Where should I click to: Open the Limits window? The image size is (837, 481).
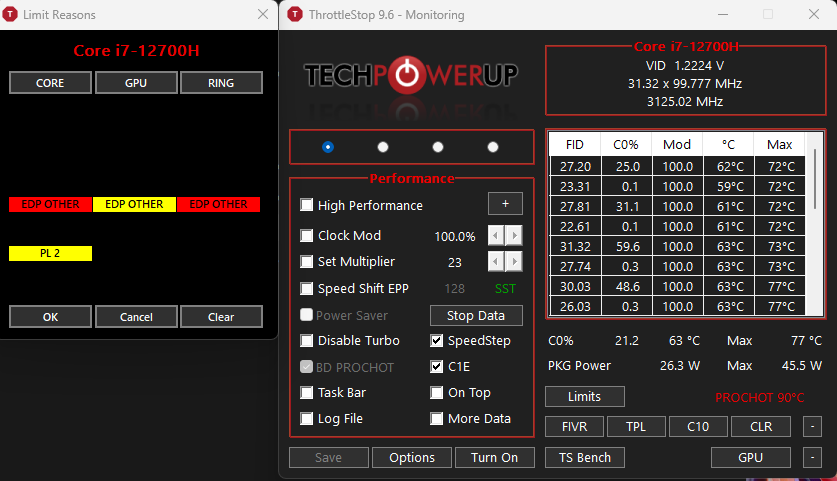tap(585, 397)
